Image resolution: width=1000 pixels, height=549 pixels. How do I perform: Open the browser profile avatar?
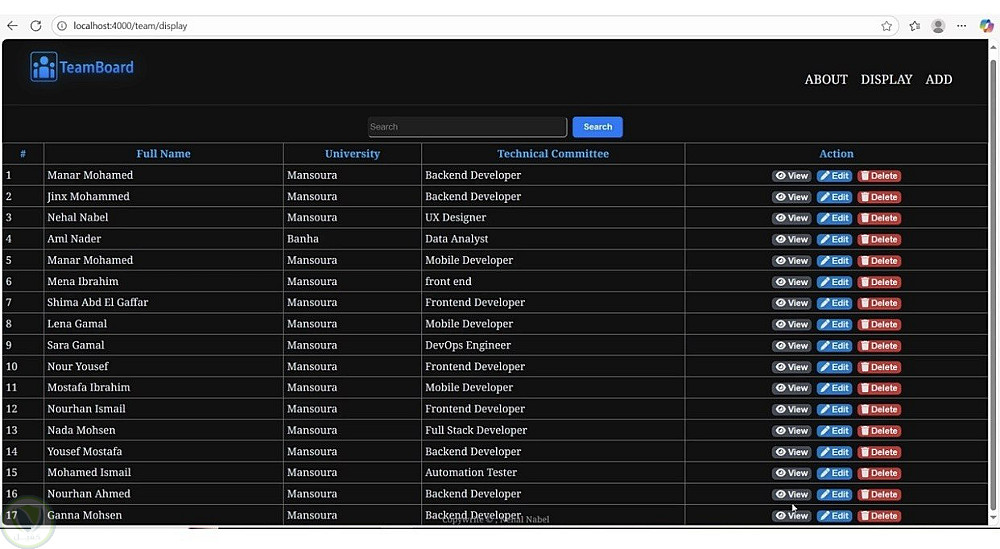point(938,26)
